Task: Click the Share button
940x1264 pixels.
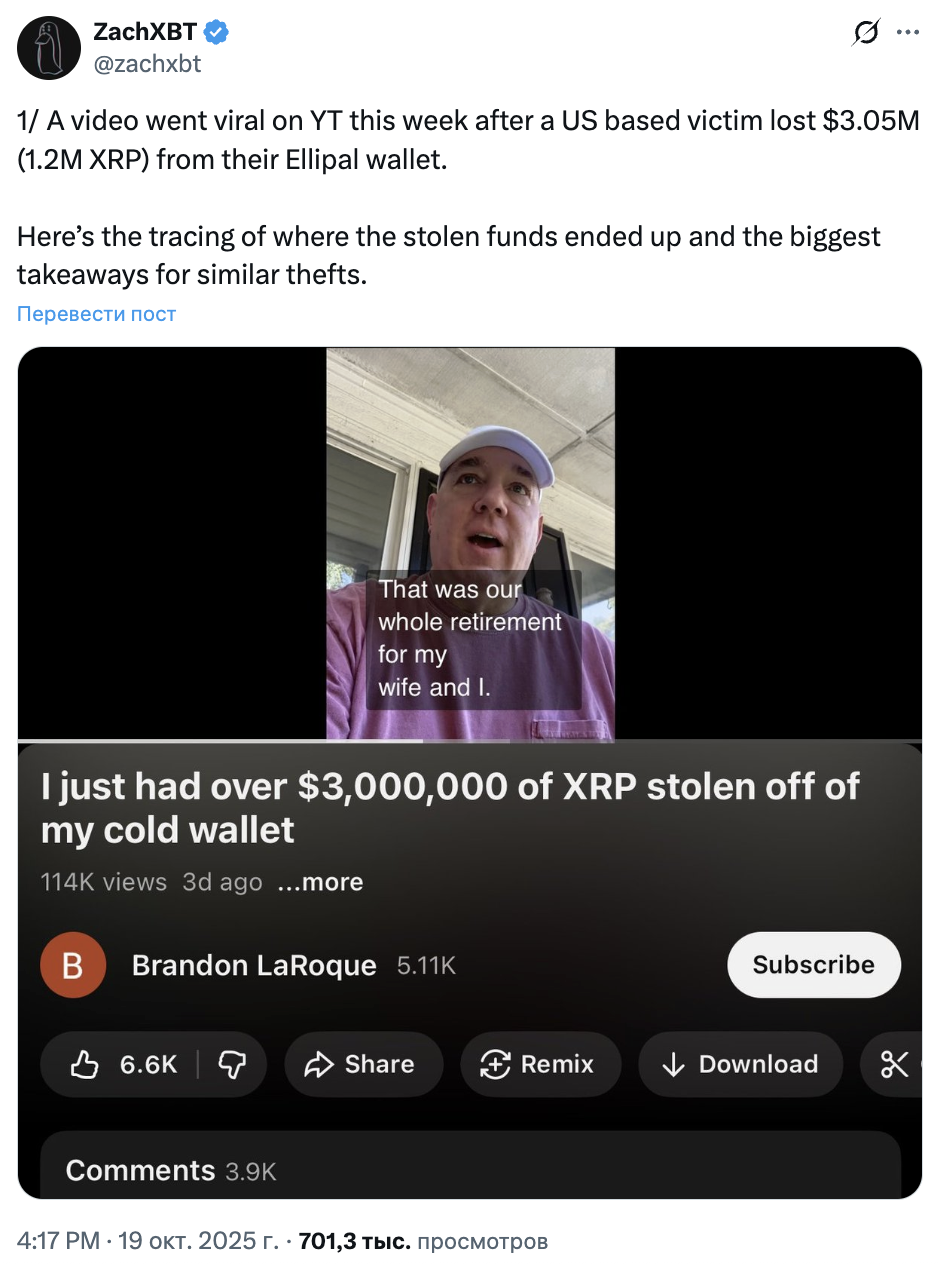Action: [363, 1065]
